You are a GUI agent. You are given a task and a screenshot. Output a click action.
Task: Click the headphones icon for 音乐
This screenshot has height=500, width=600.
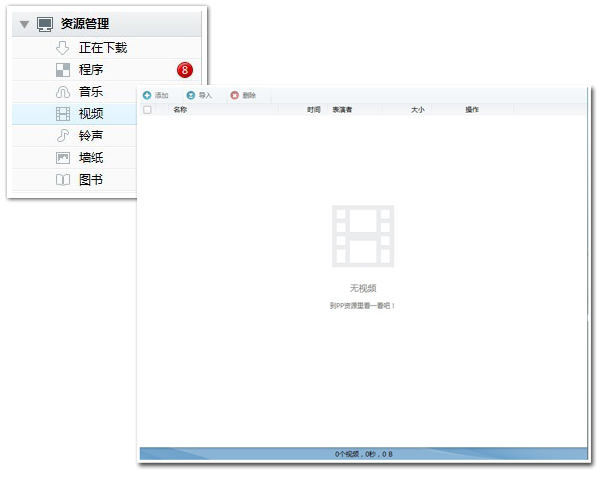[63, 92]
